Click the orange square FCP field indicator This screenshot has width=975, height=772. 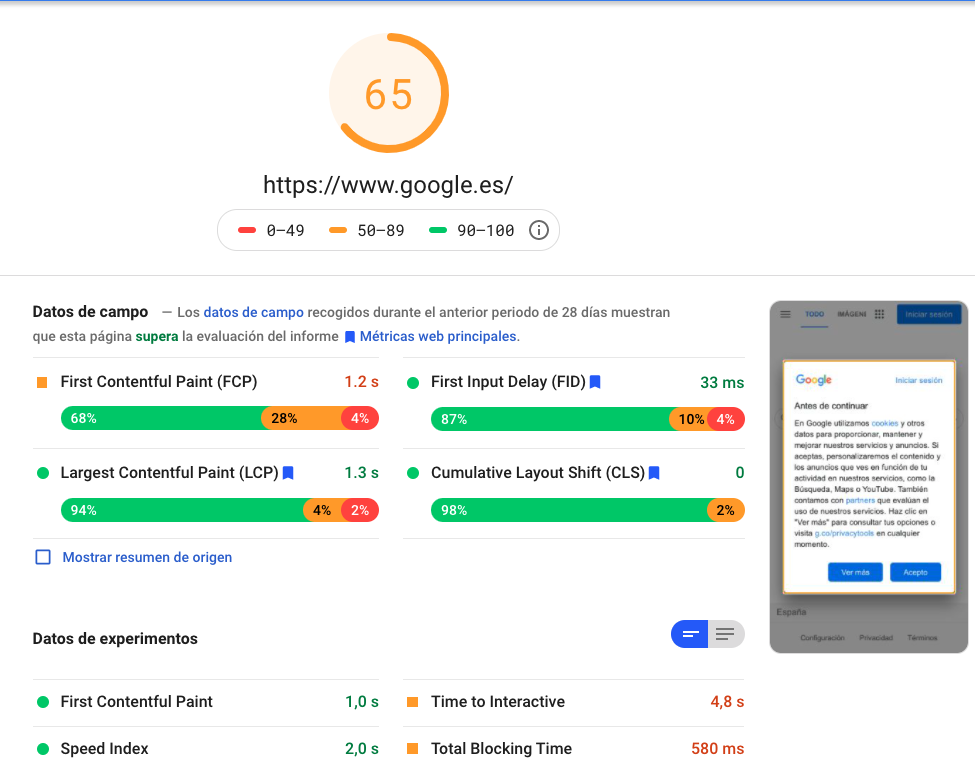pos(42,382)
